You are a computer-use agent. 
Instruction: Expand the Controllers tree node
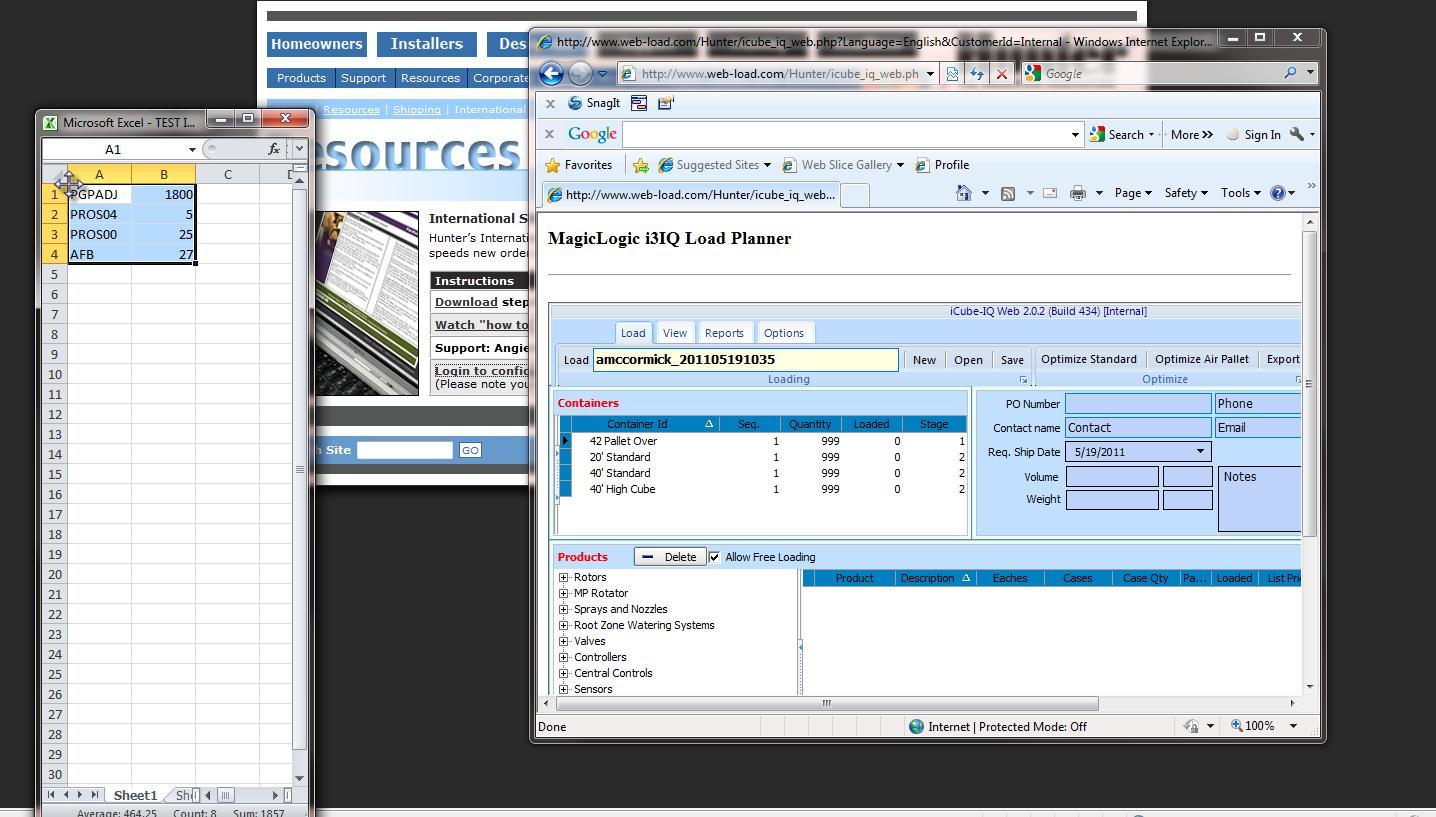564,657
